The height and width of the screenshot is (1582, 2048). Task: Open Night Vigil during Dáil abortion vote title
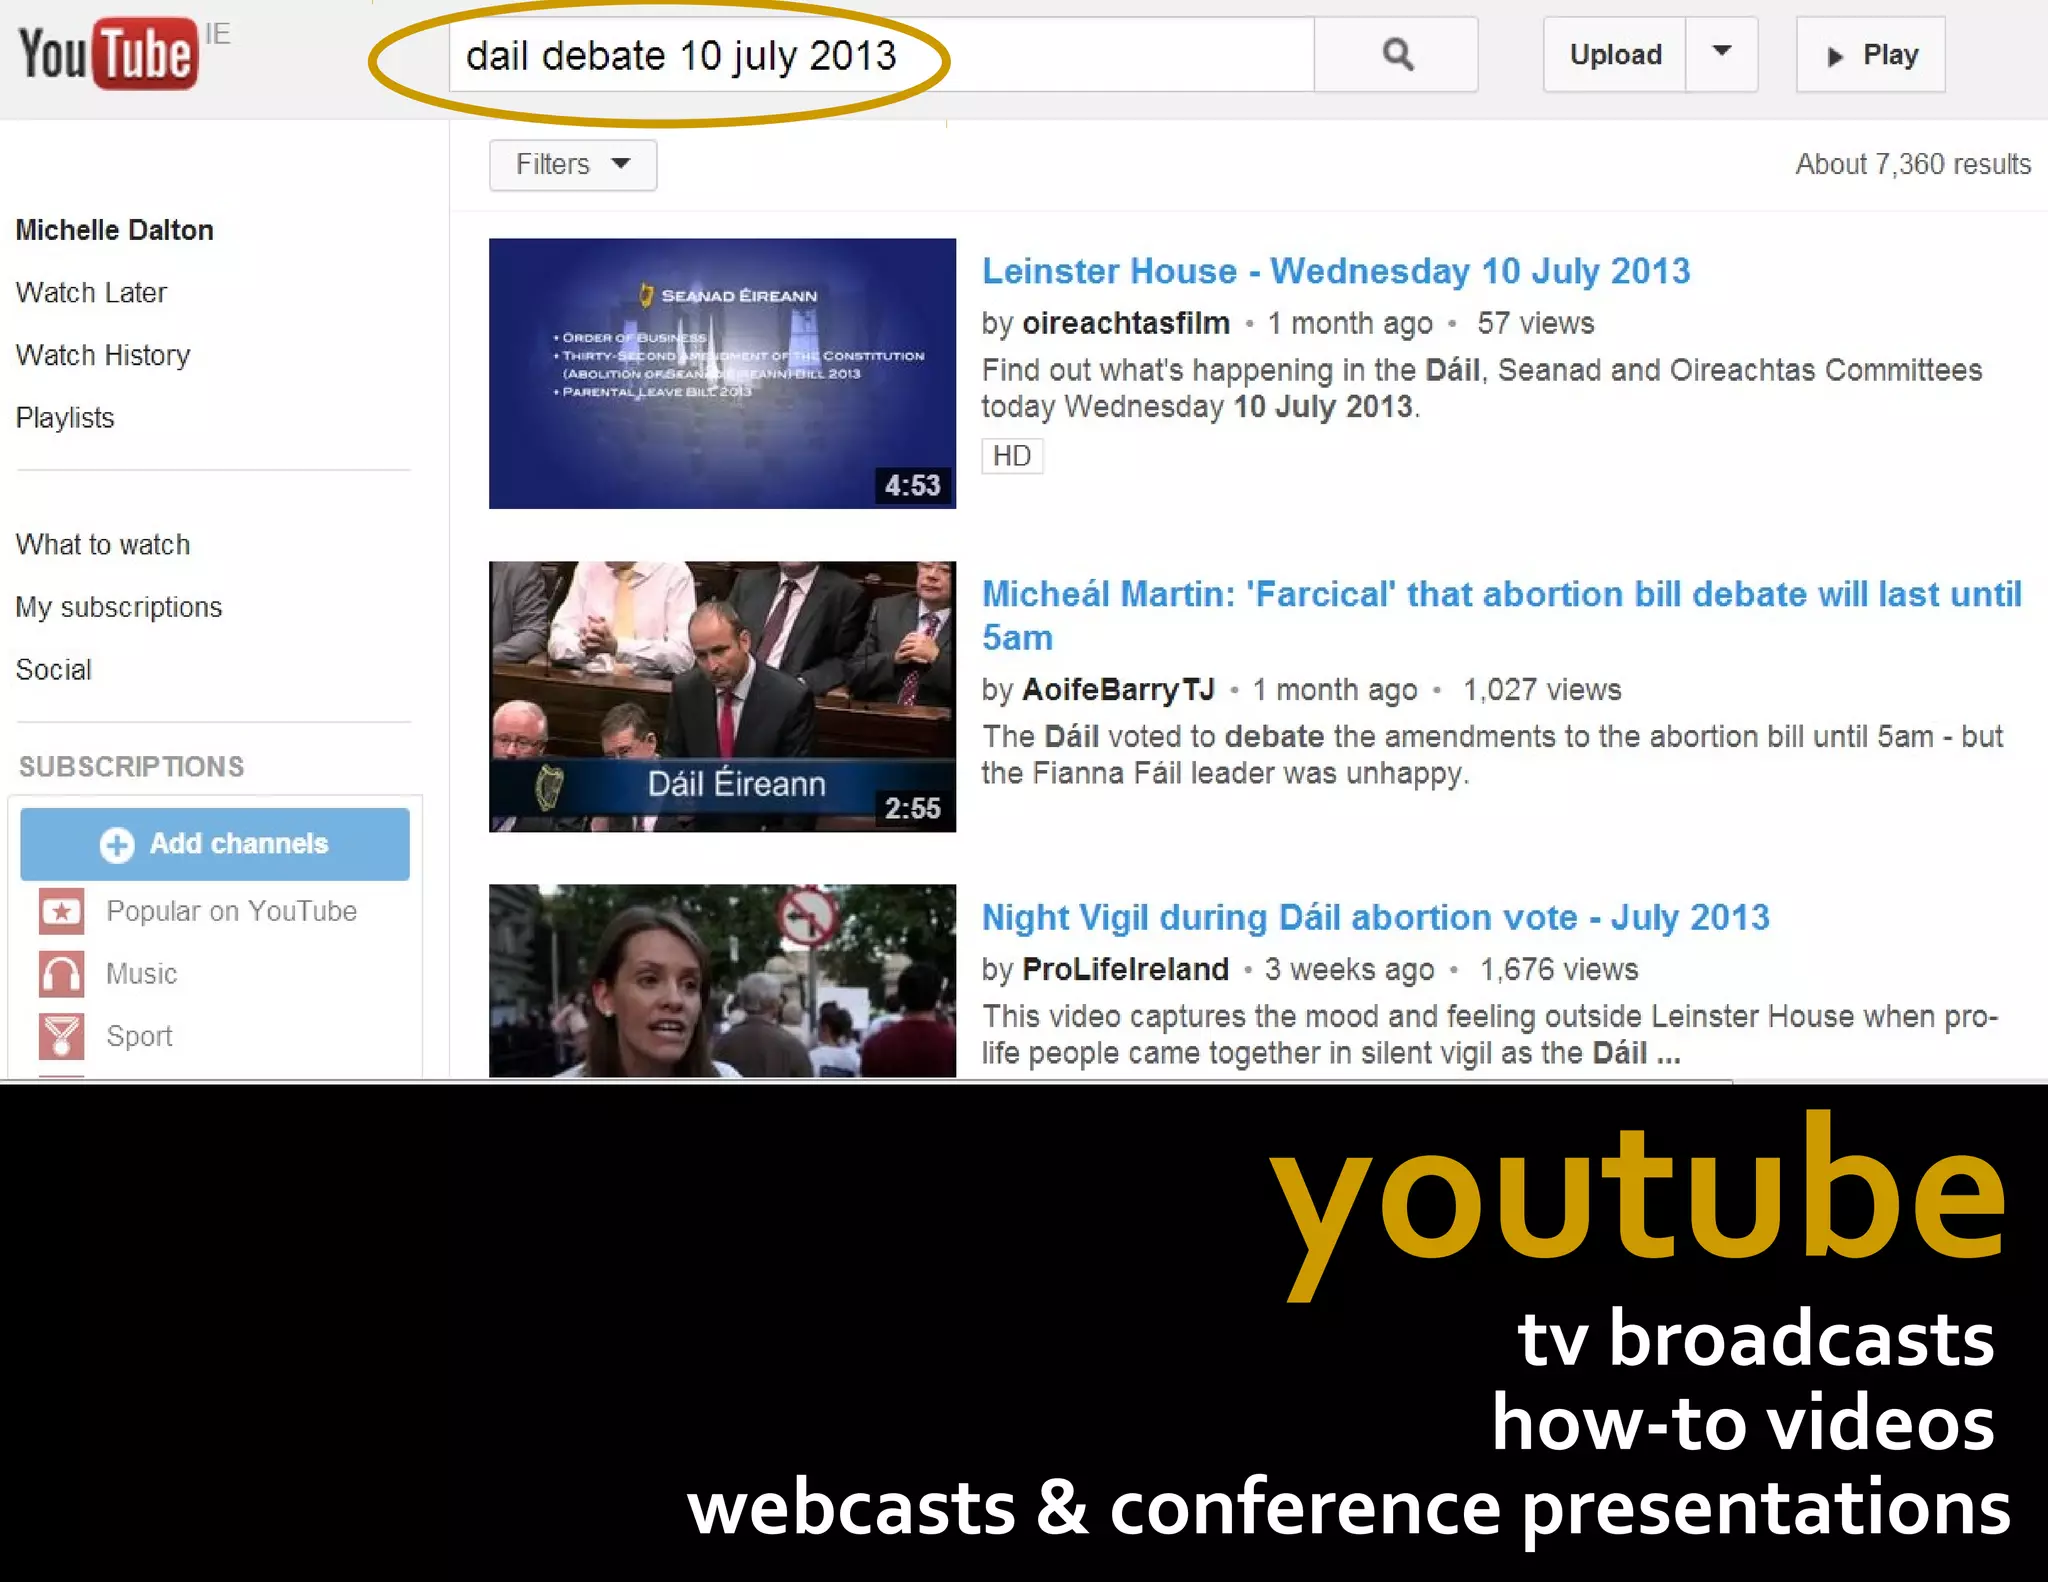pyautogui.click(x=1375, y=917)
